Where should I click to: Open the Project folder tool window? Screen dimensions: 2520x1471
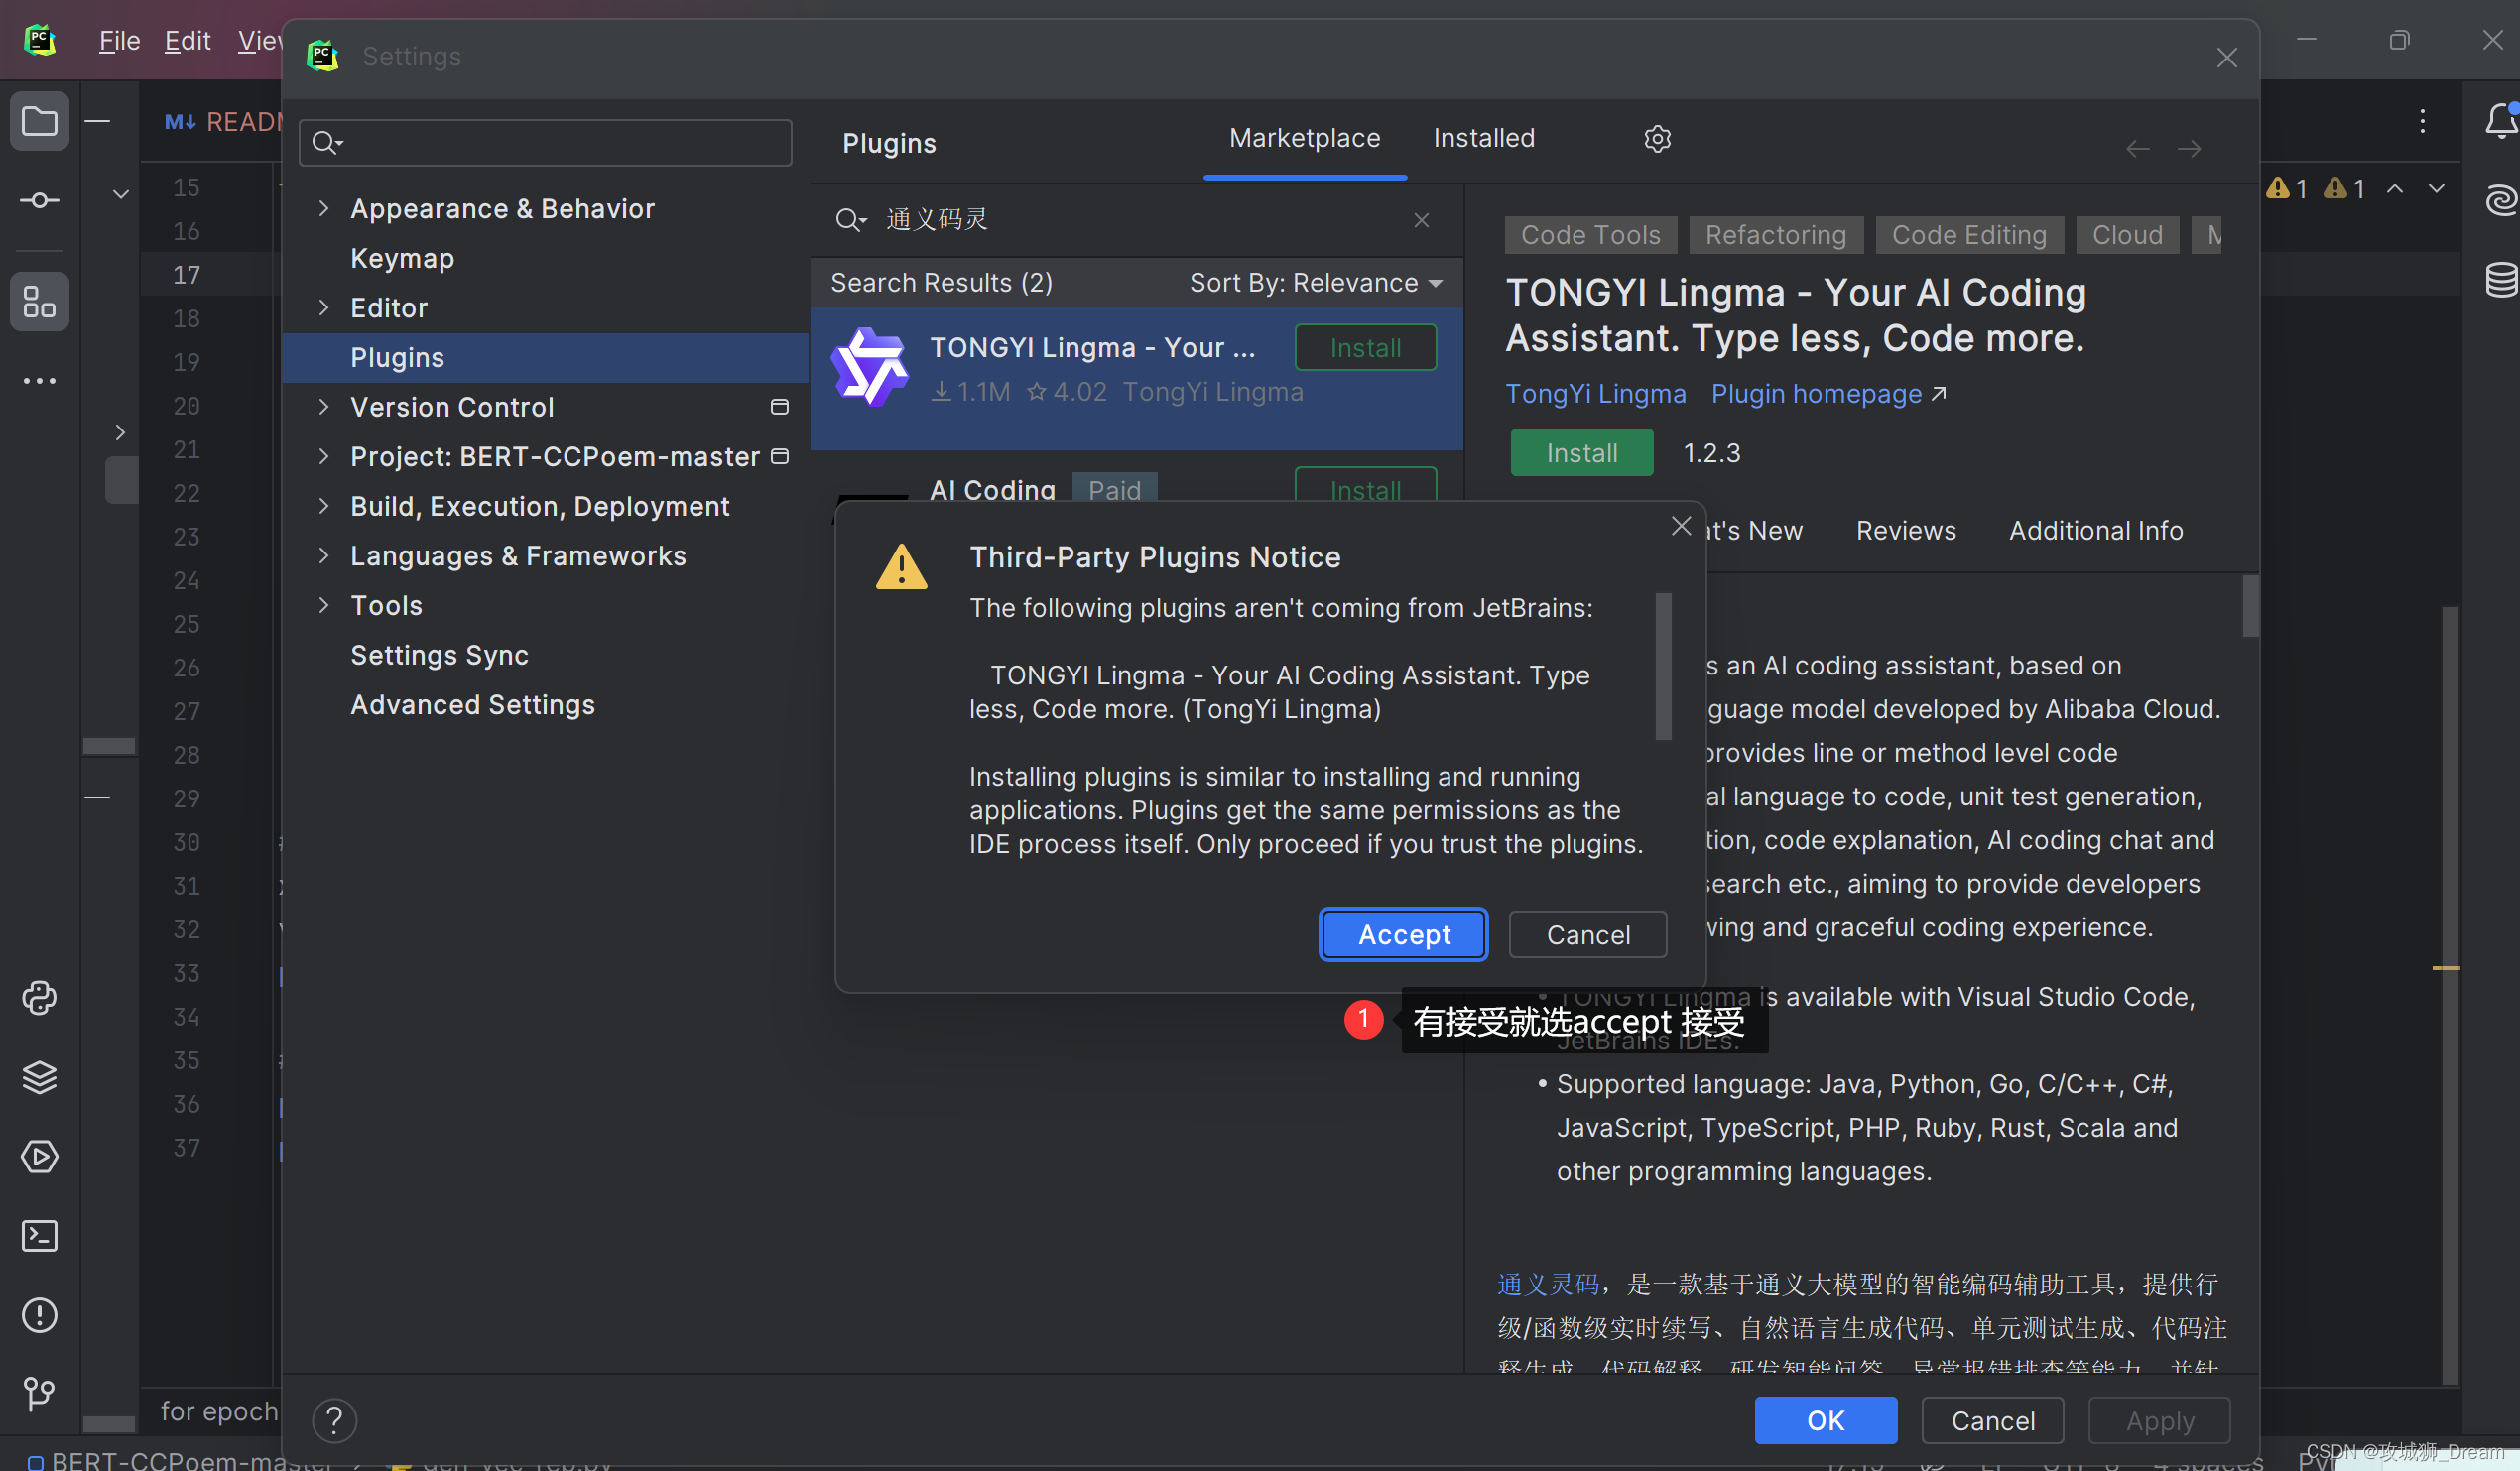39,122
